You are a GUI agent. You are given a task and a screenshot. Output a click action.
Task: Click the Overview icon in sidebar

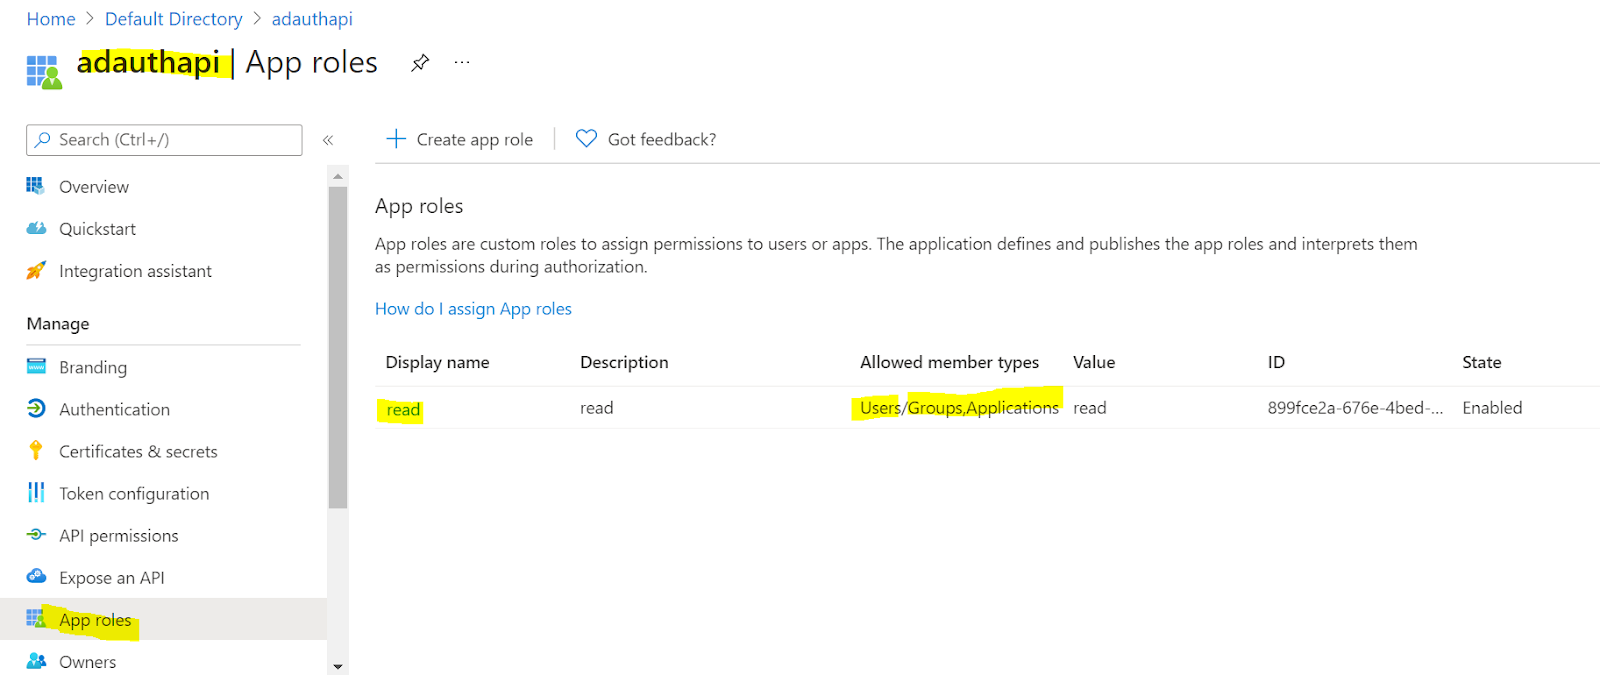click(x=36, y=186)
